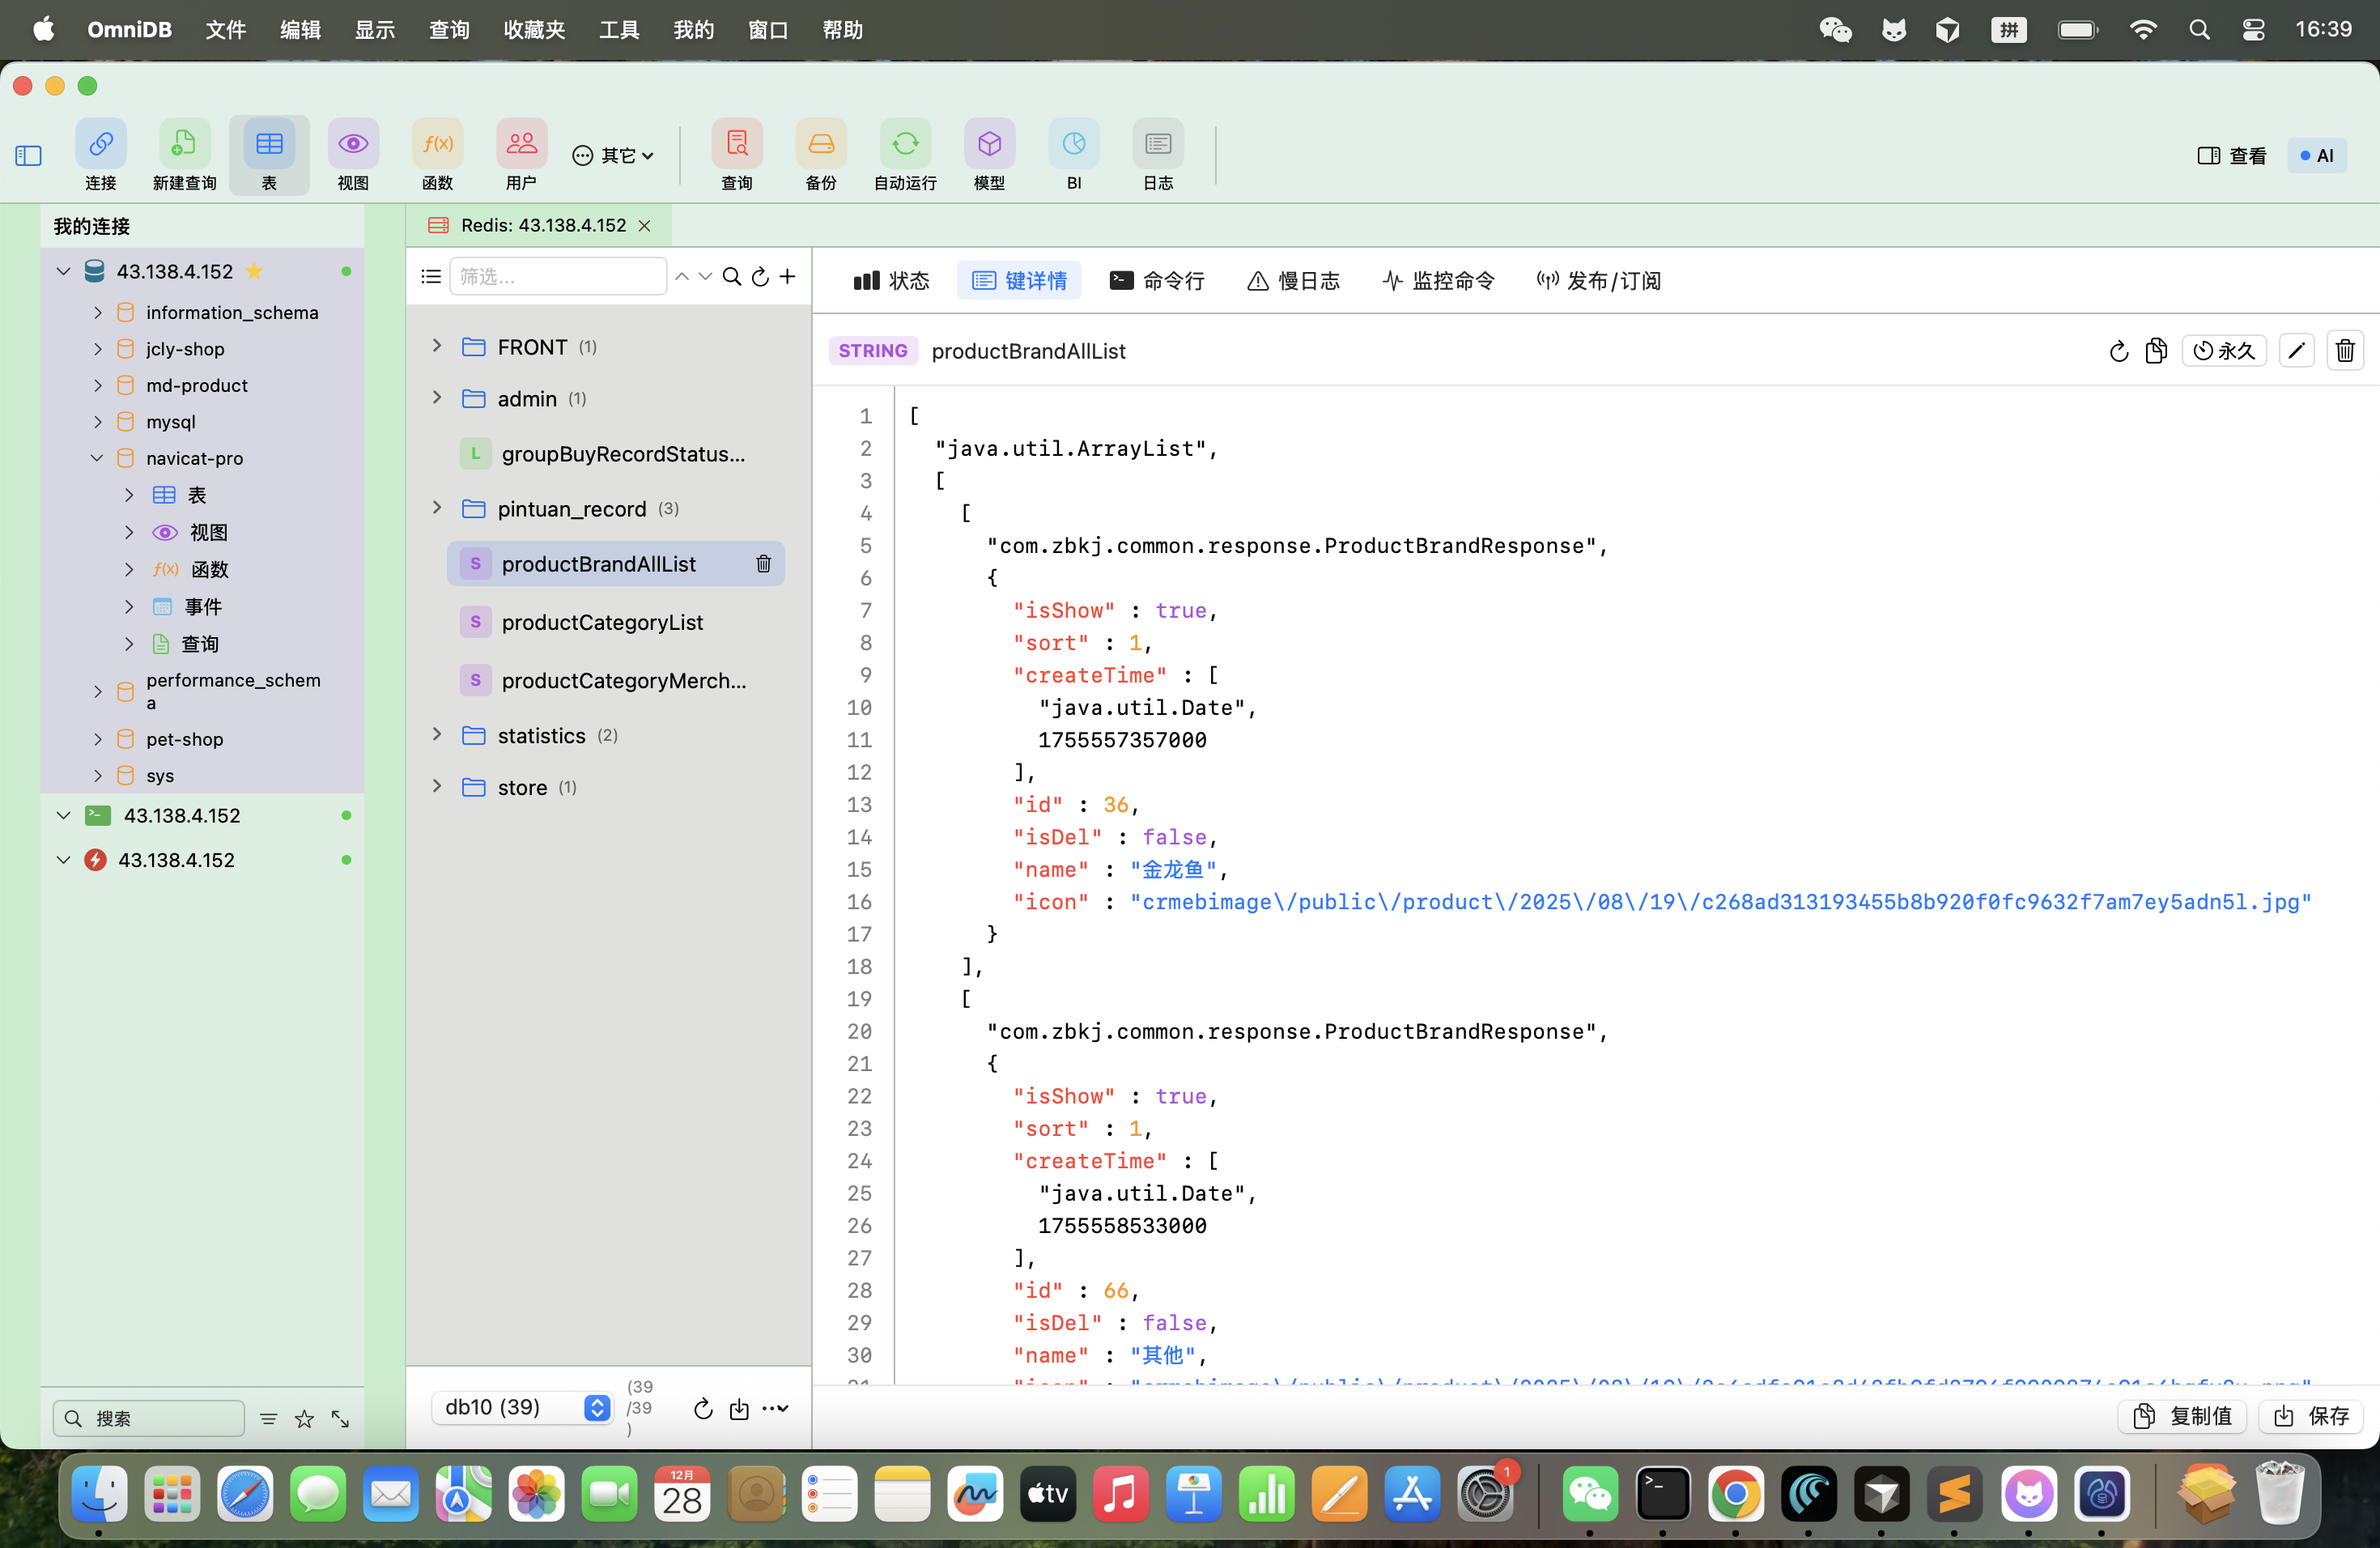Expand the pintuan_record folder
This screenshot has height=1548, width=2380.
(437, 508)
